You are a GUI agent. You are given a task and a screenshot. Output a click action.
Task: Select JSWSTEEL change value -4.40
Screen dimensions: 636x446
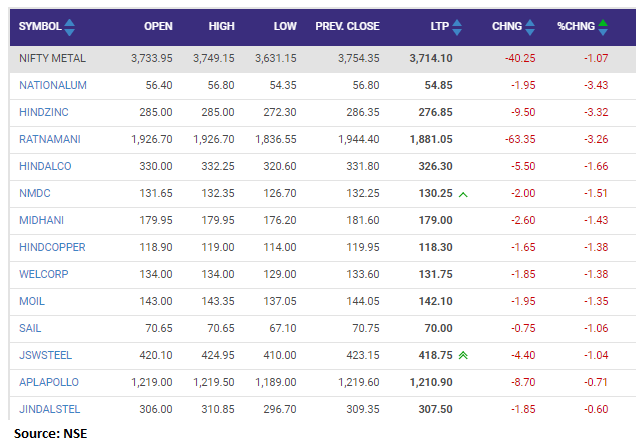click(523, 355)
